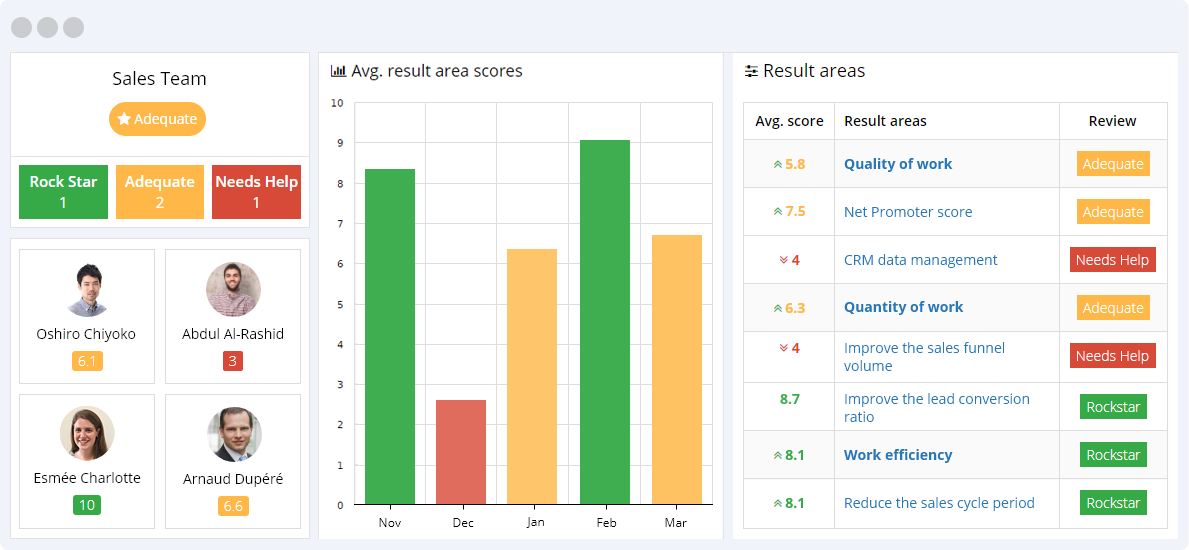
Task: Open Reduce the sales cycle period link
Action: click(x=939, y=503)
